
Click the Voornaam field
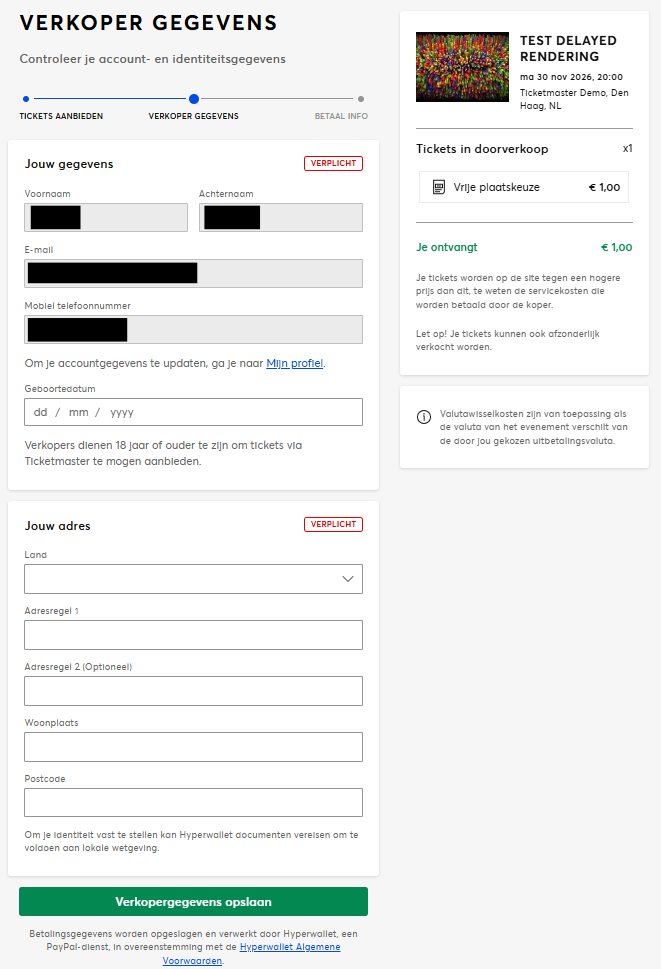click(106, 218)
